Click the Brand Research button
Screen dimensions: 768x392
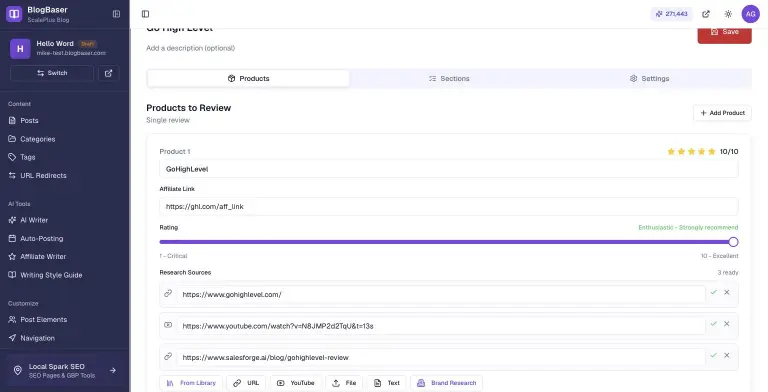(447, 383)
